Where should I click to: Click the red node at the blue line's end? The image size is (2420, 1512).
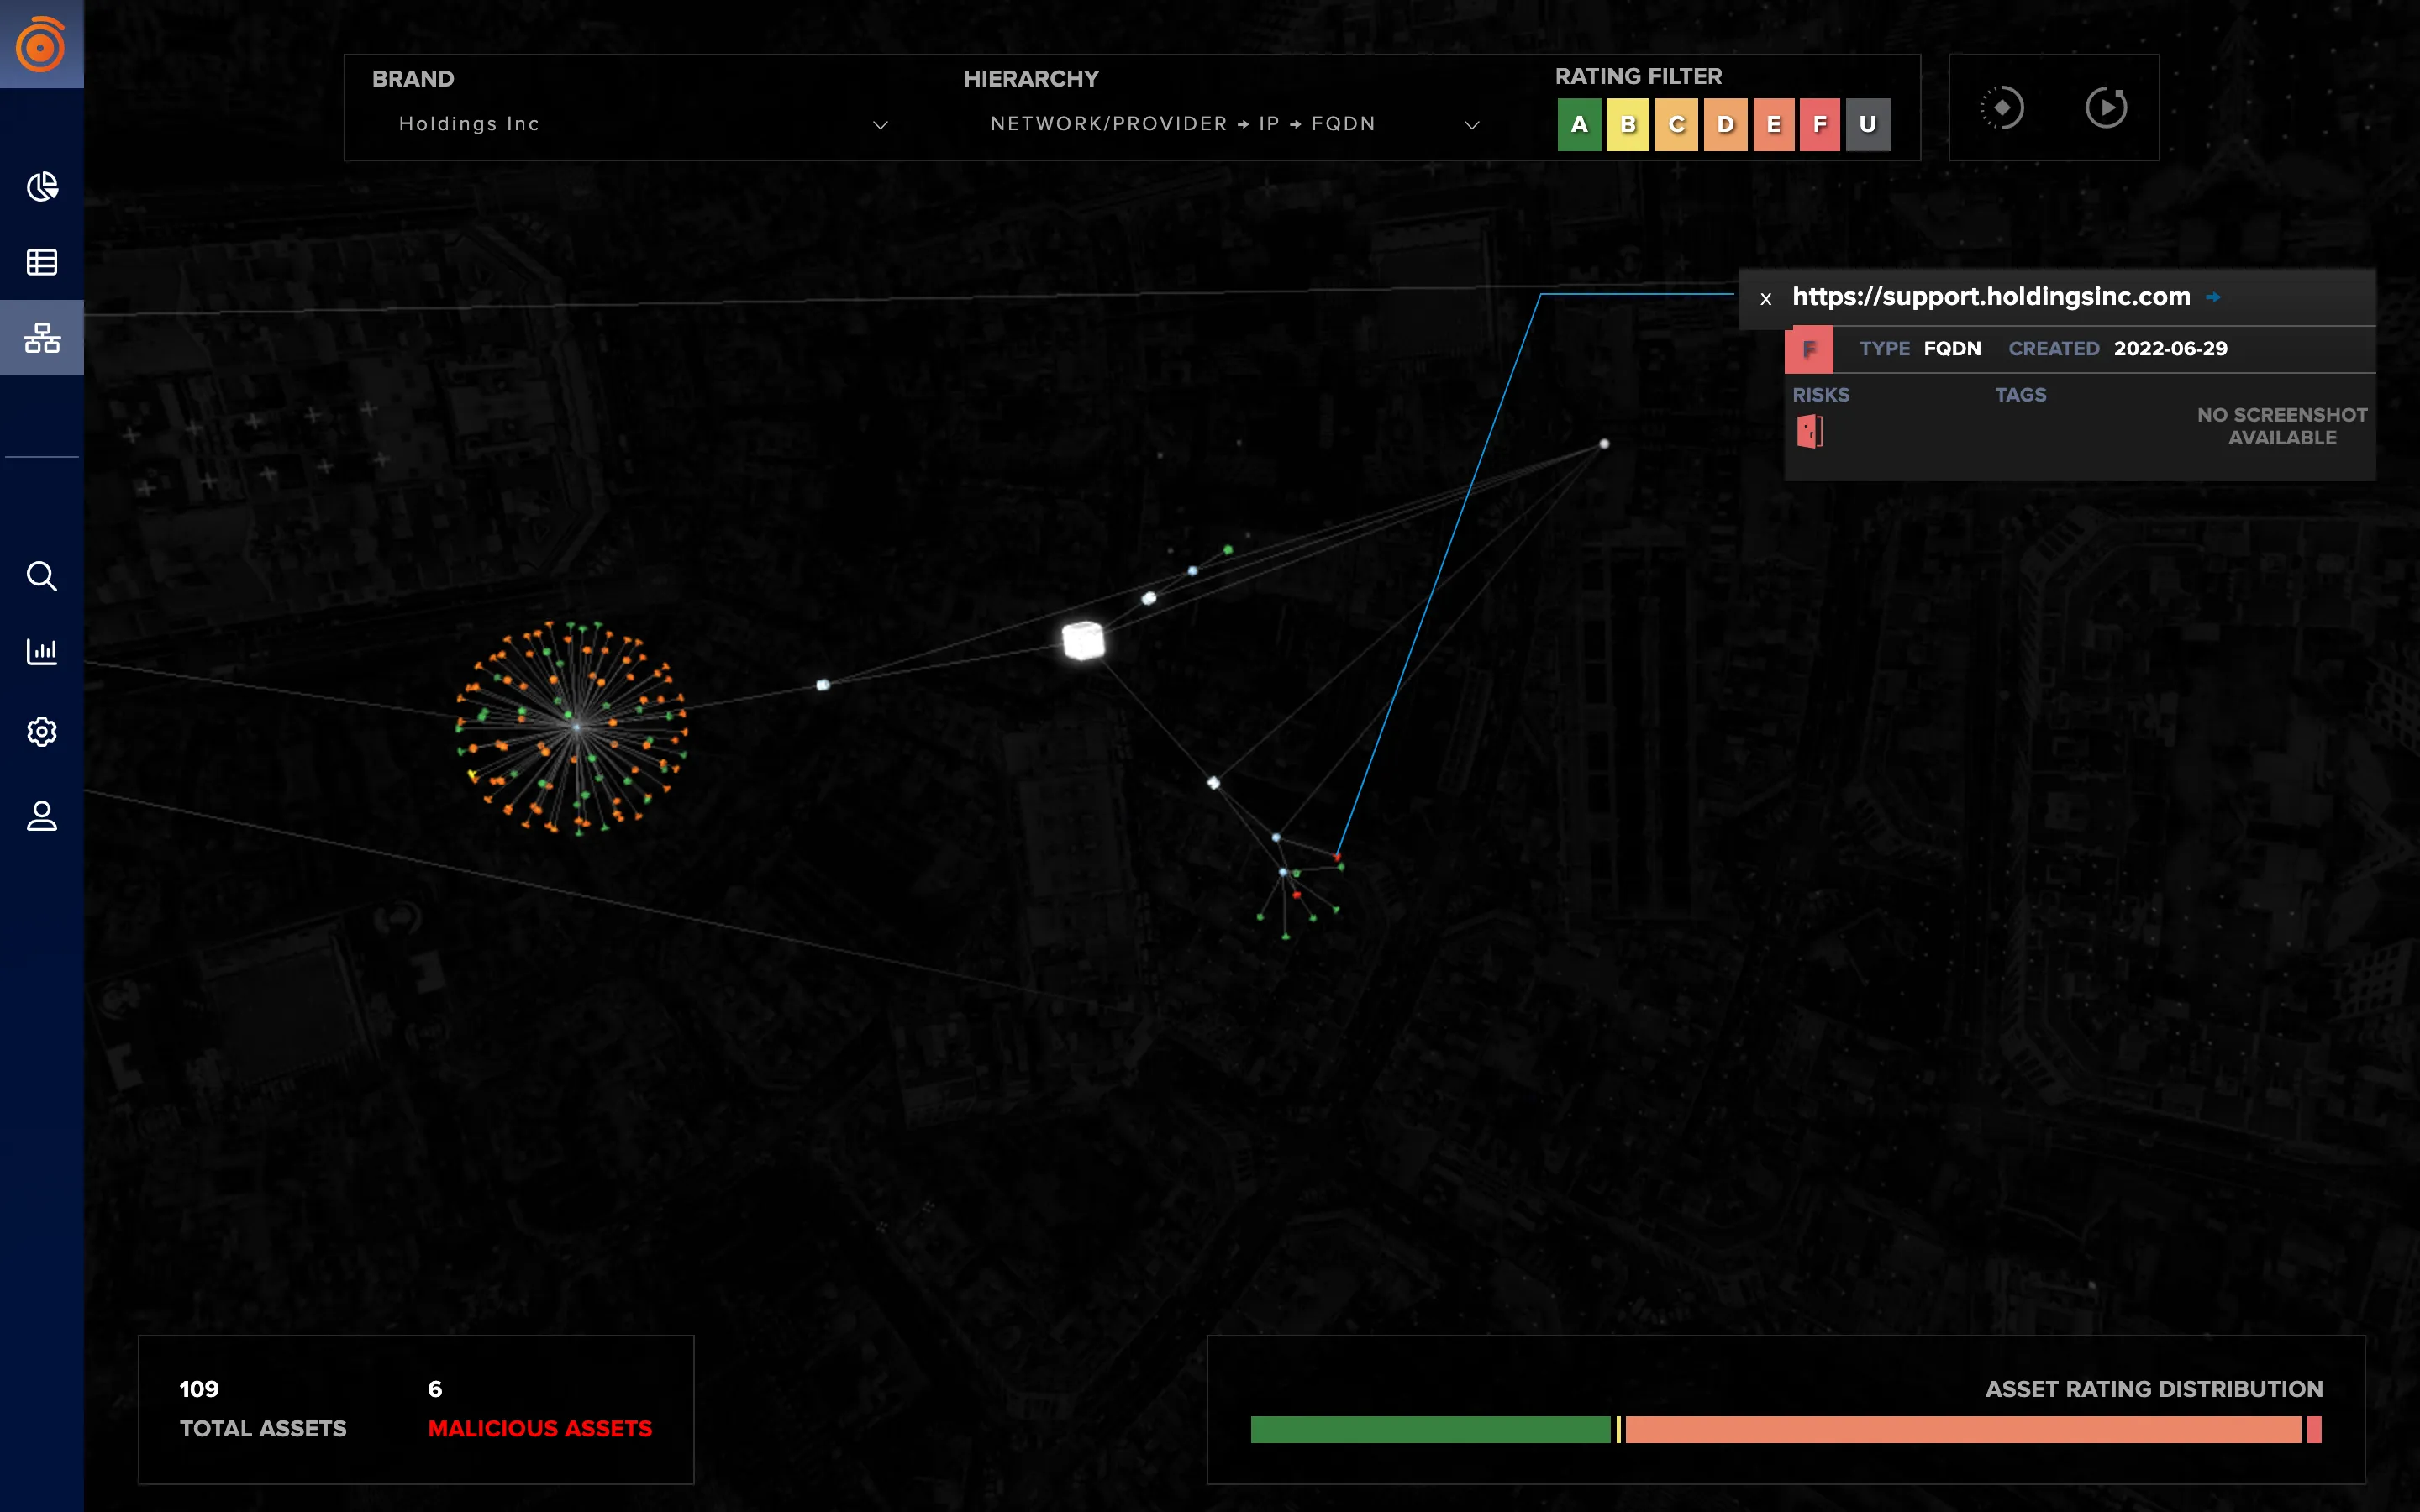click(x=1337, y=857)
